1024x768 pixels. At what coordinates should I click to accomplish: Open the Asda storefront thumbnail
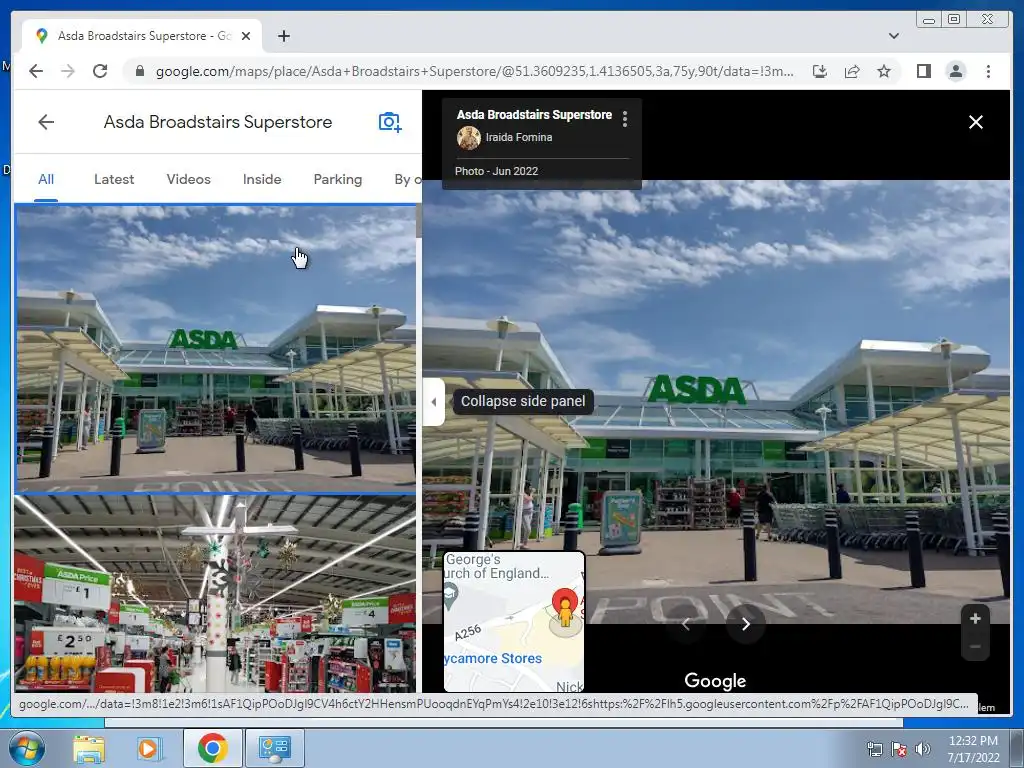coord(215,349)
